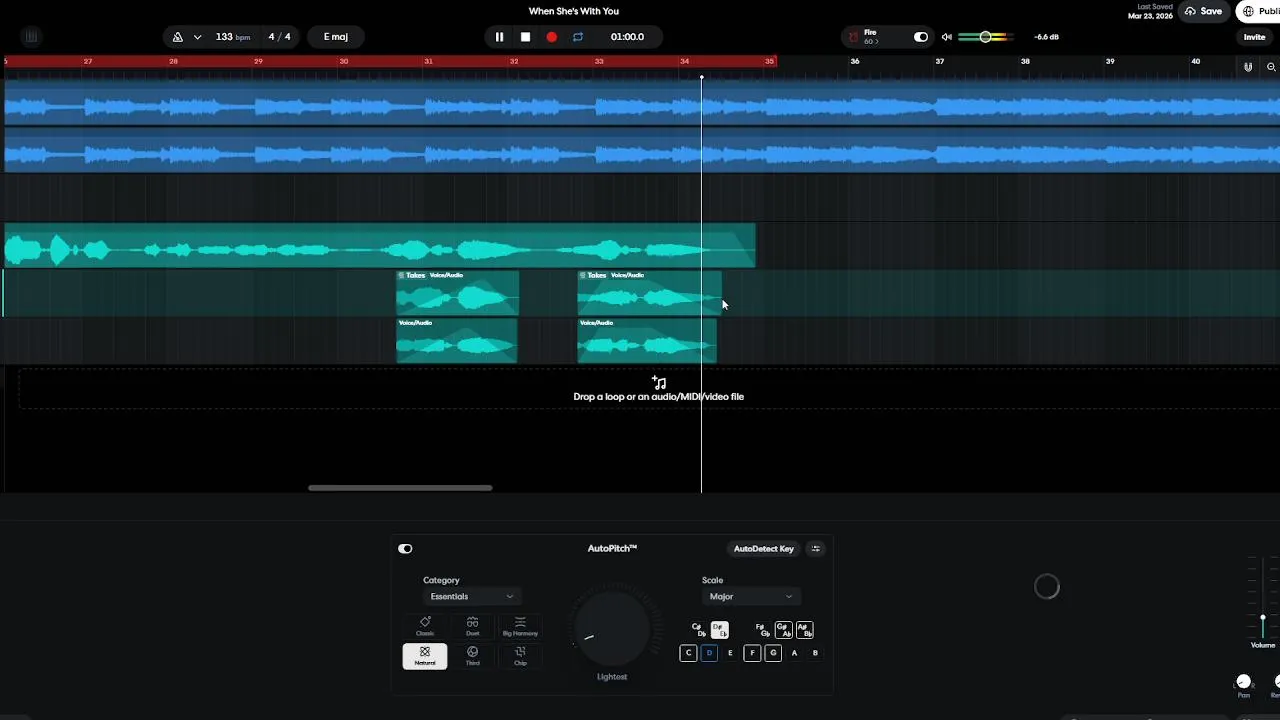Image resolution: width=1280 pixels, height=720 pixels.
Task: Adjust the master volume slider
Action: click(985, 37)
